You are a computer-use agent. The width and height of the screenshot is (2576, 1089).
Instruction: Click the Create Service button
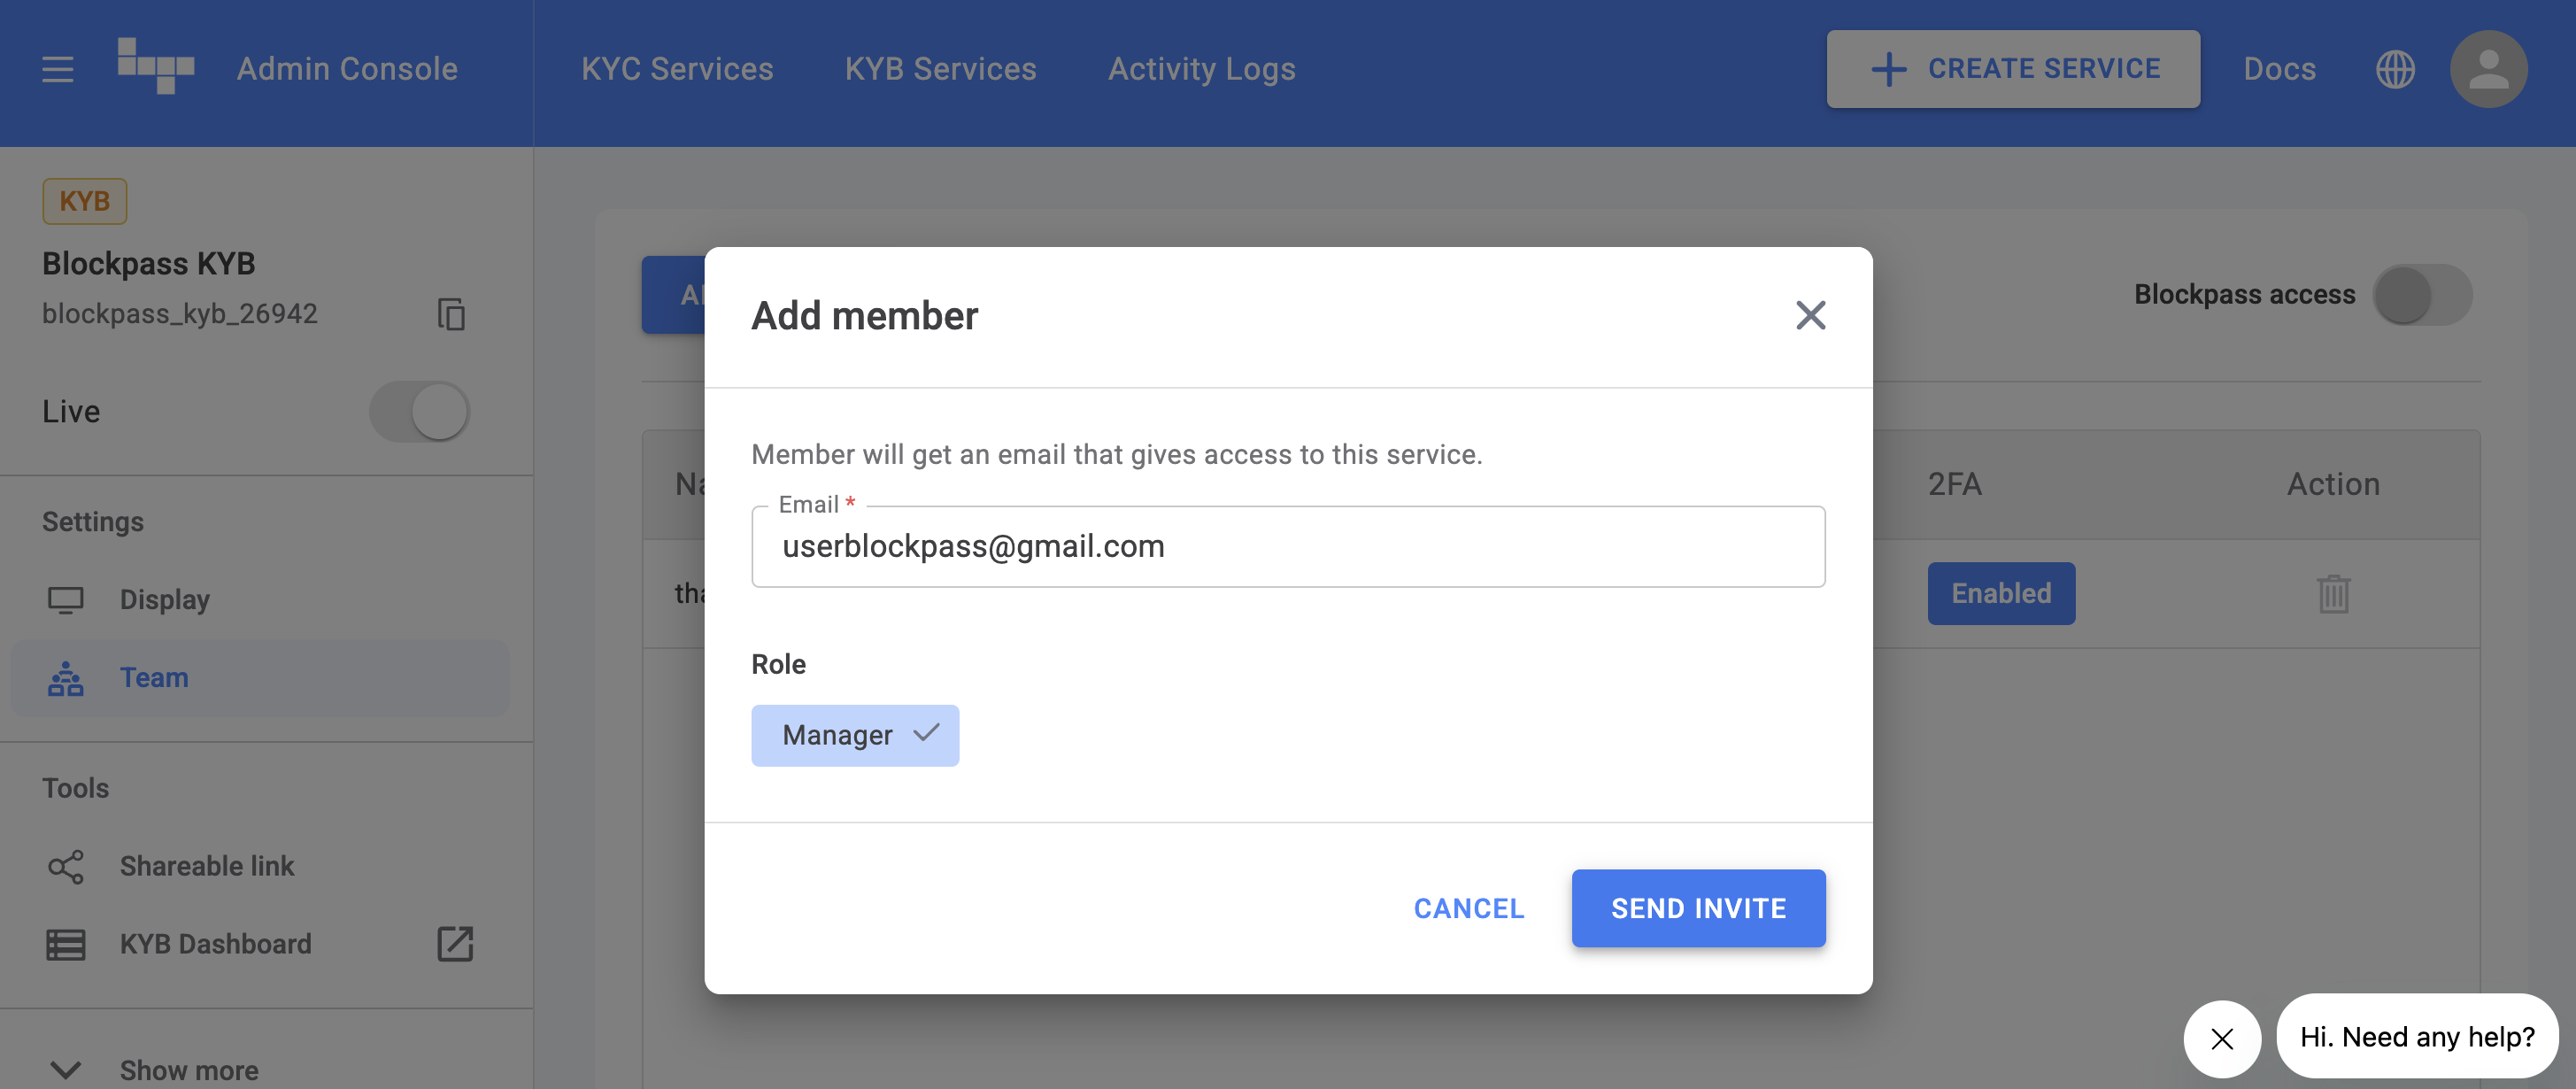(x=2012, y=69)
